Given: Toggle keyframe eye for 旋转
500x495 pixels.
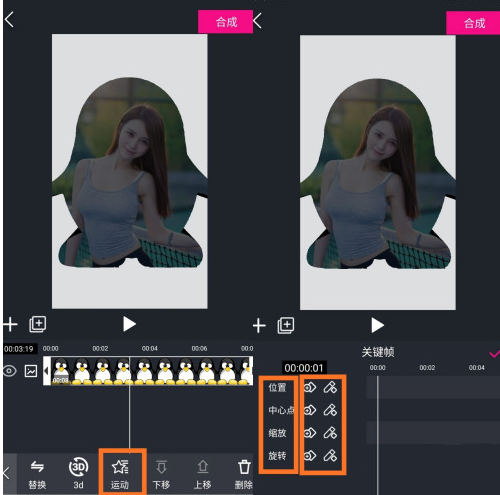Looking at the screenshot, I should (310, 456).
